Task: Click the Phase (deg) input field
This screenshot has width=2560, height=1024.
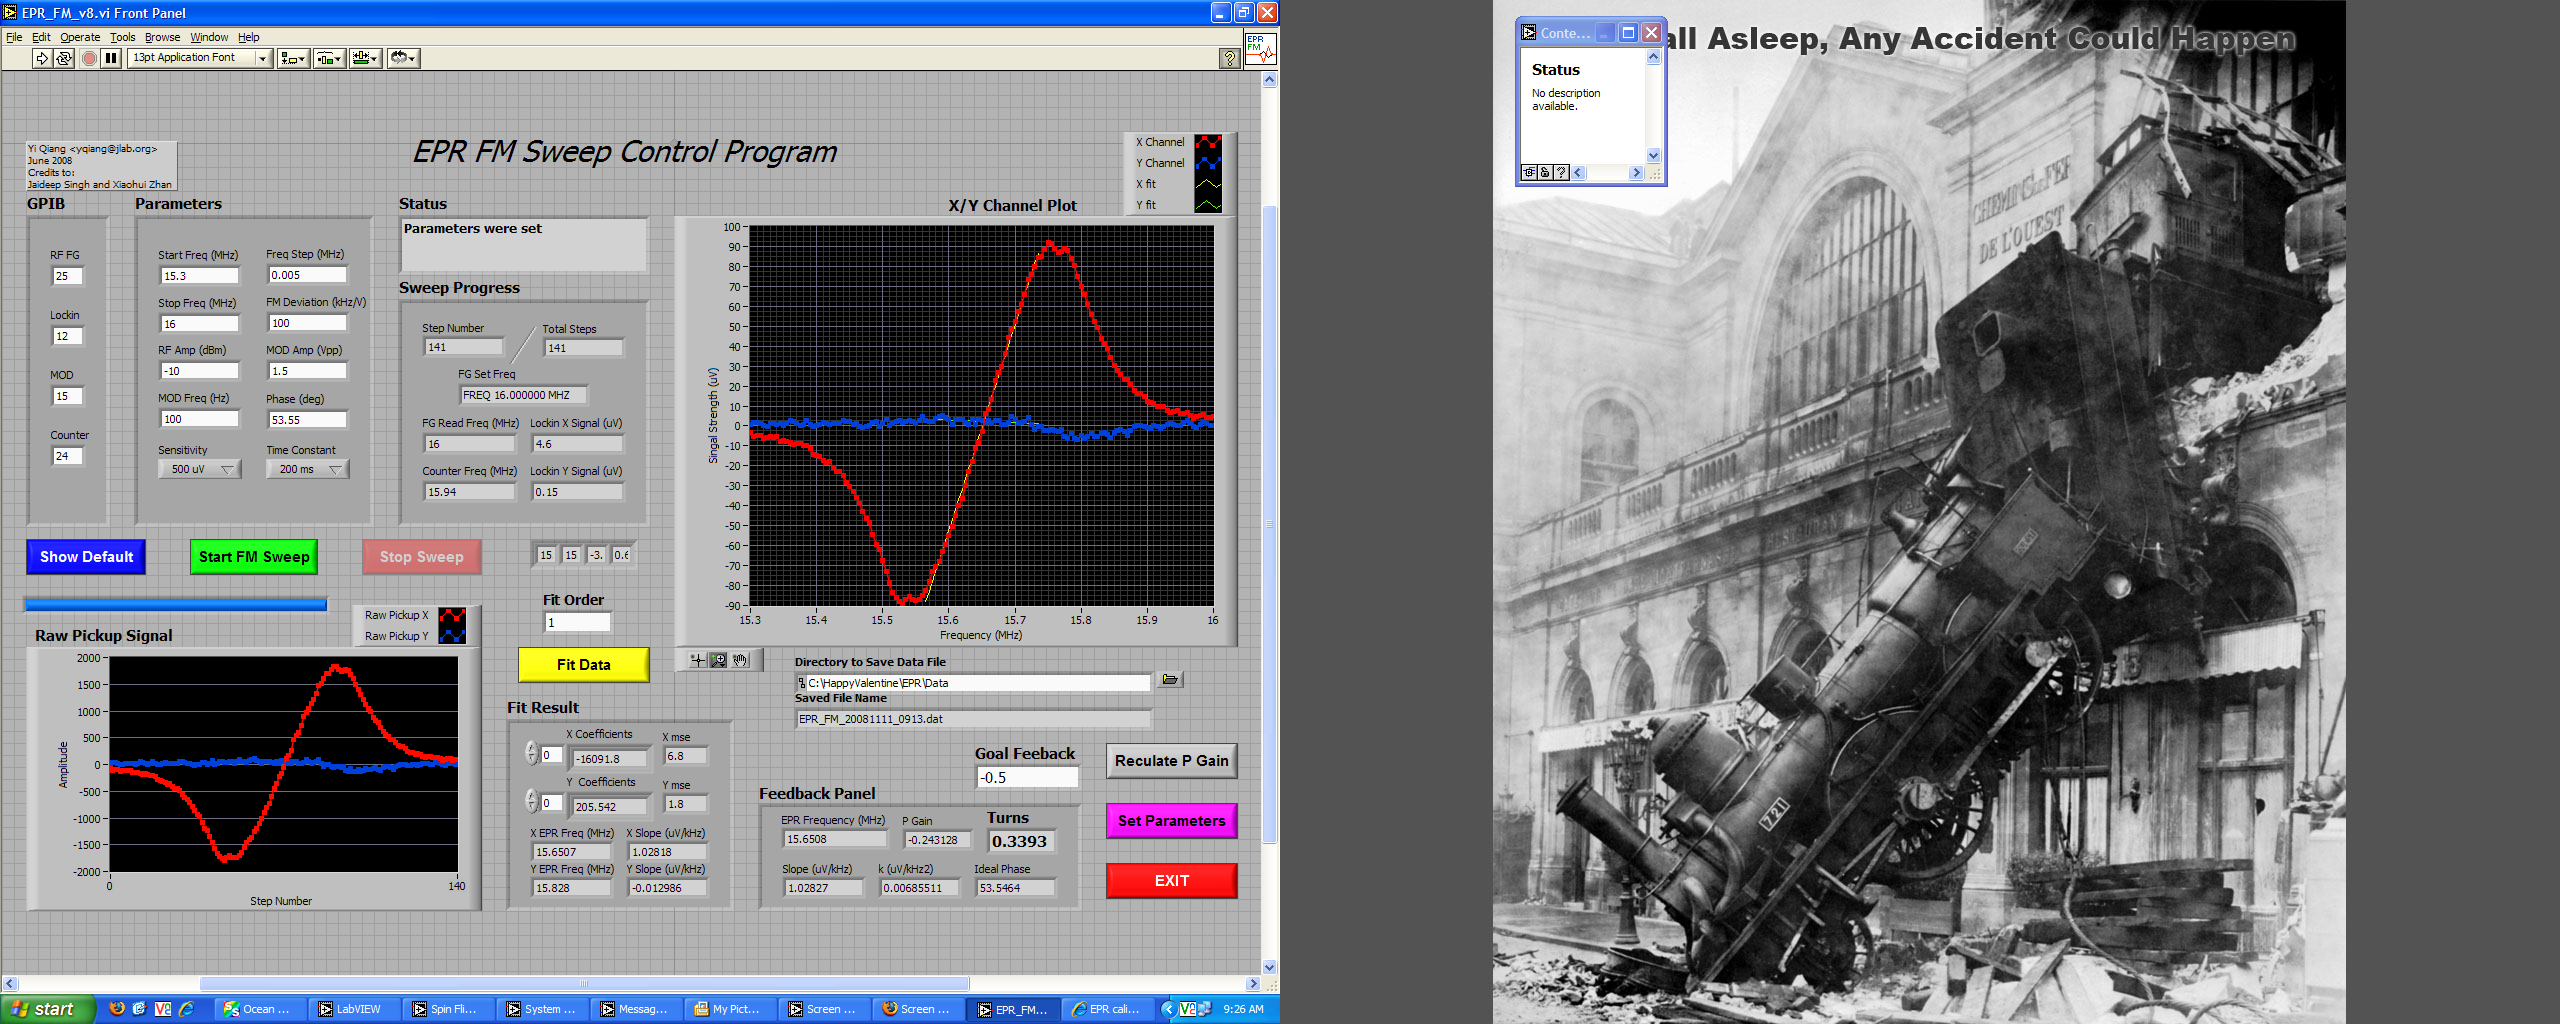Action: click(x=308, y=420)
